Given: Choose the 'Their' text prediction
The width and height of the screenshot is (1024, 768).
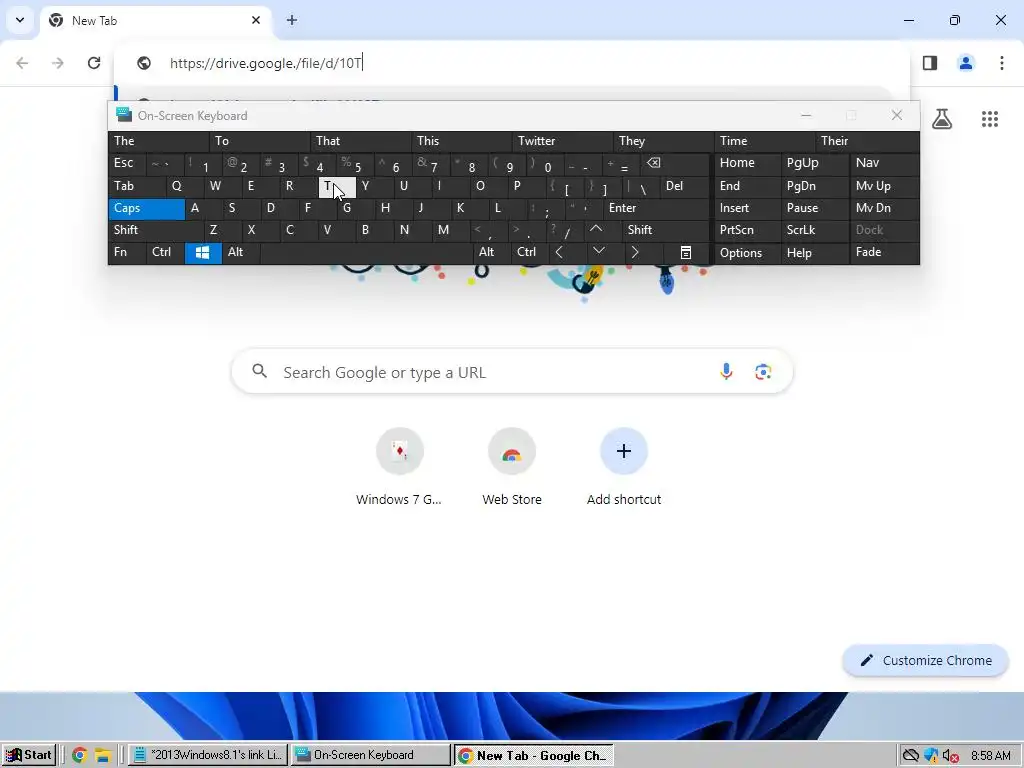Looking at the screenshot, I should tap(867, 141).
